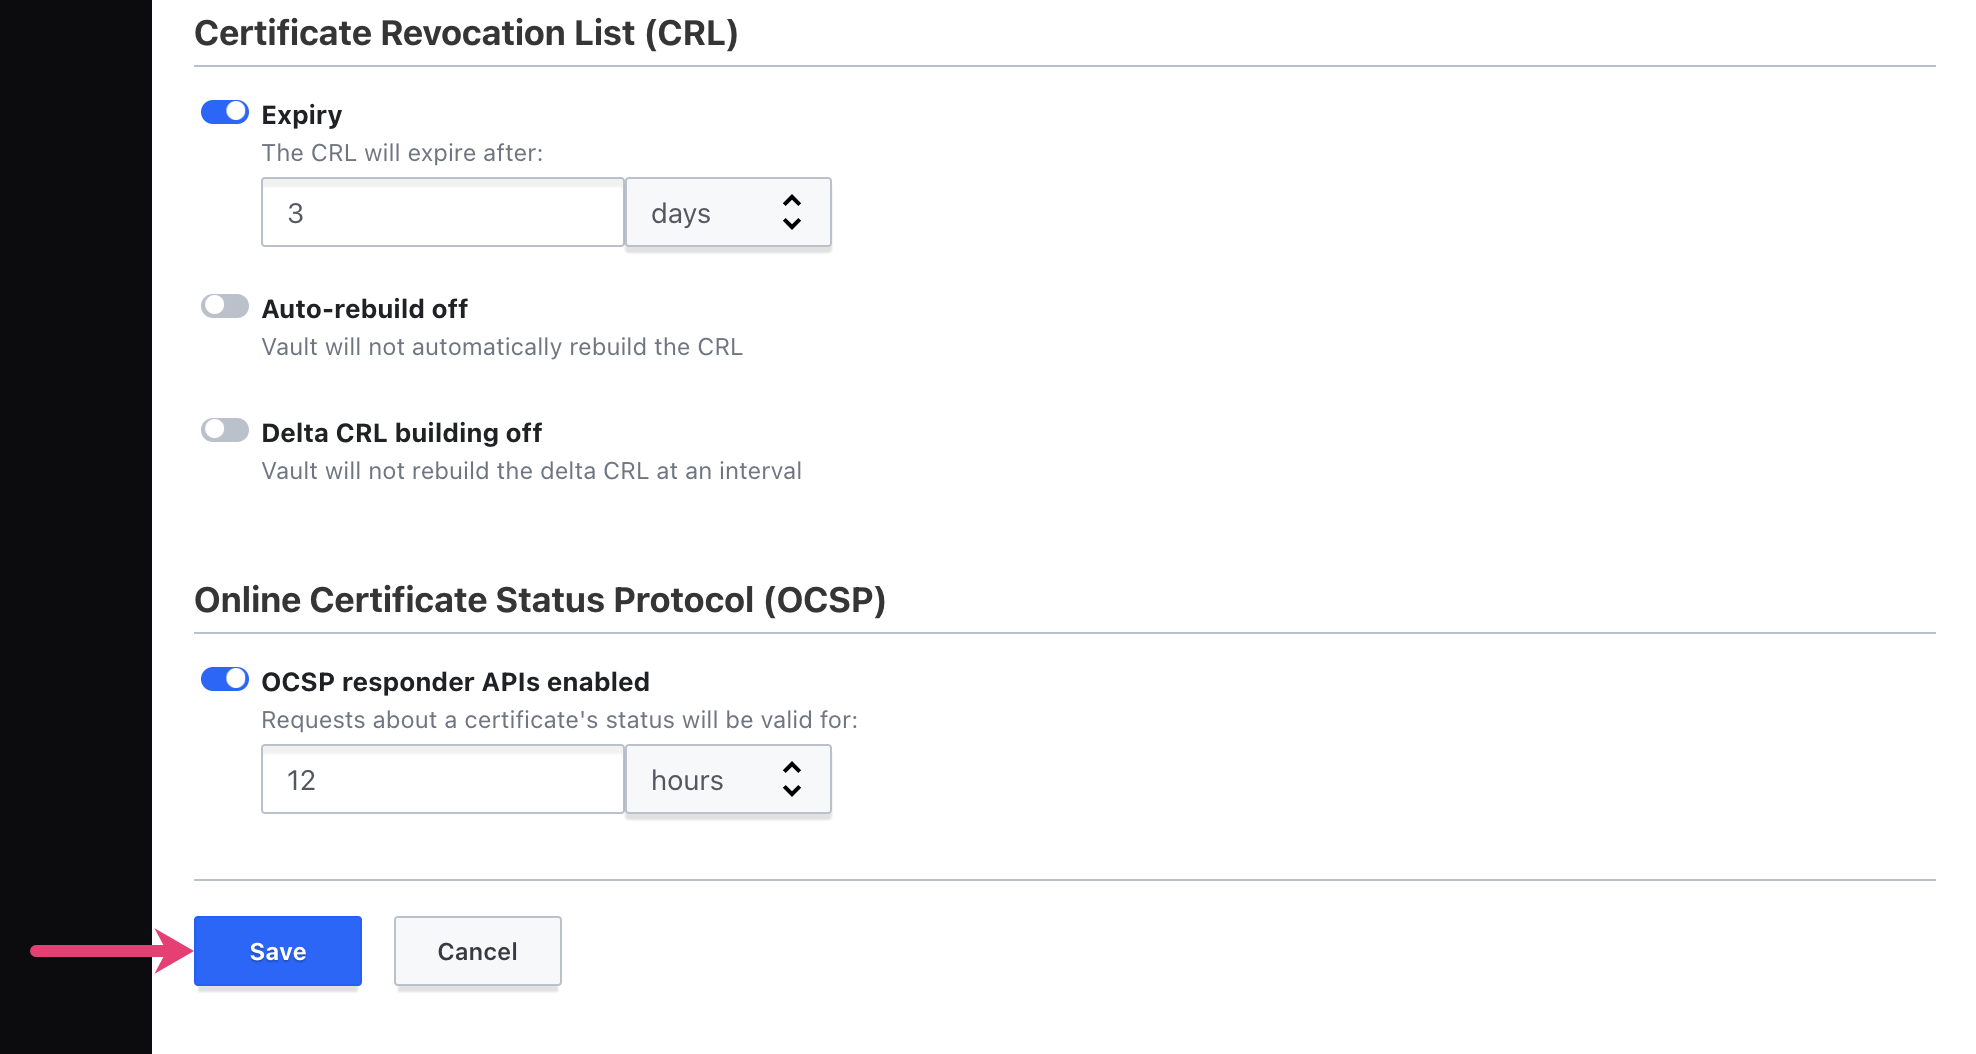
Task: Click the CRL expiry value field showing 3
Action: pyautogui.click(x=441, y=212)
